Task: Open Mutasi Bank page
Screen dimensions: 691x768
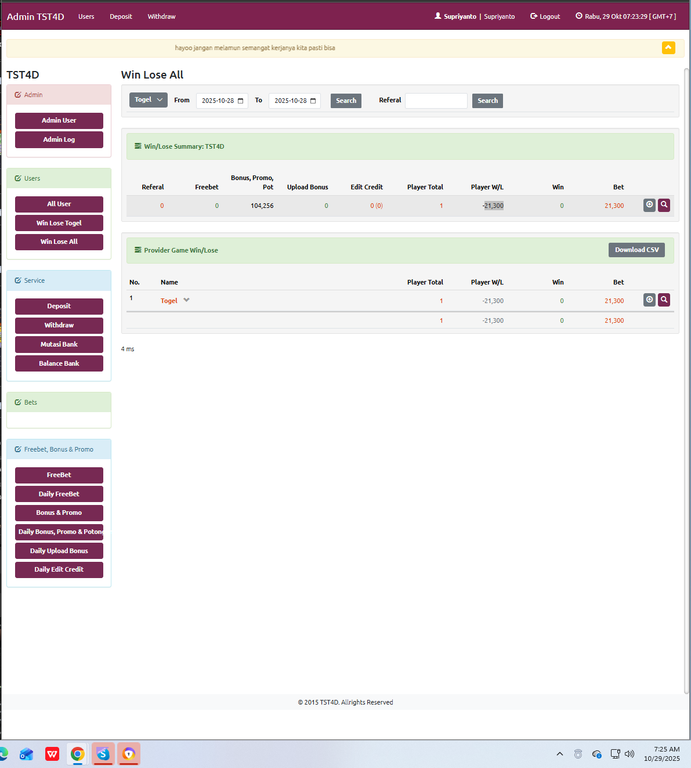Action: point(59,344)
